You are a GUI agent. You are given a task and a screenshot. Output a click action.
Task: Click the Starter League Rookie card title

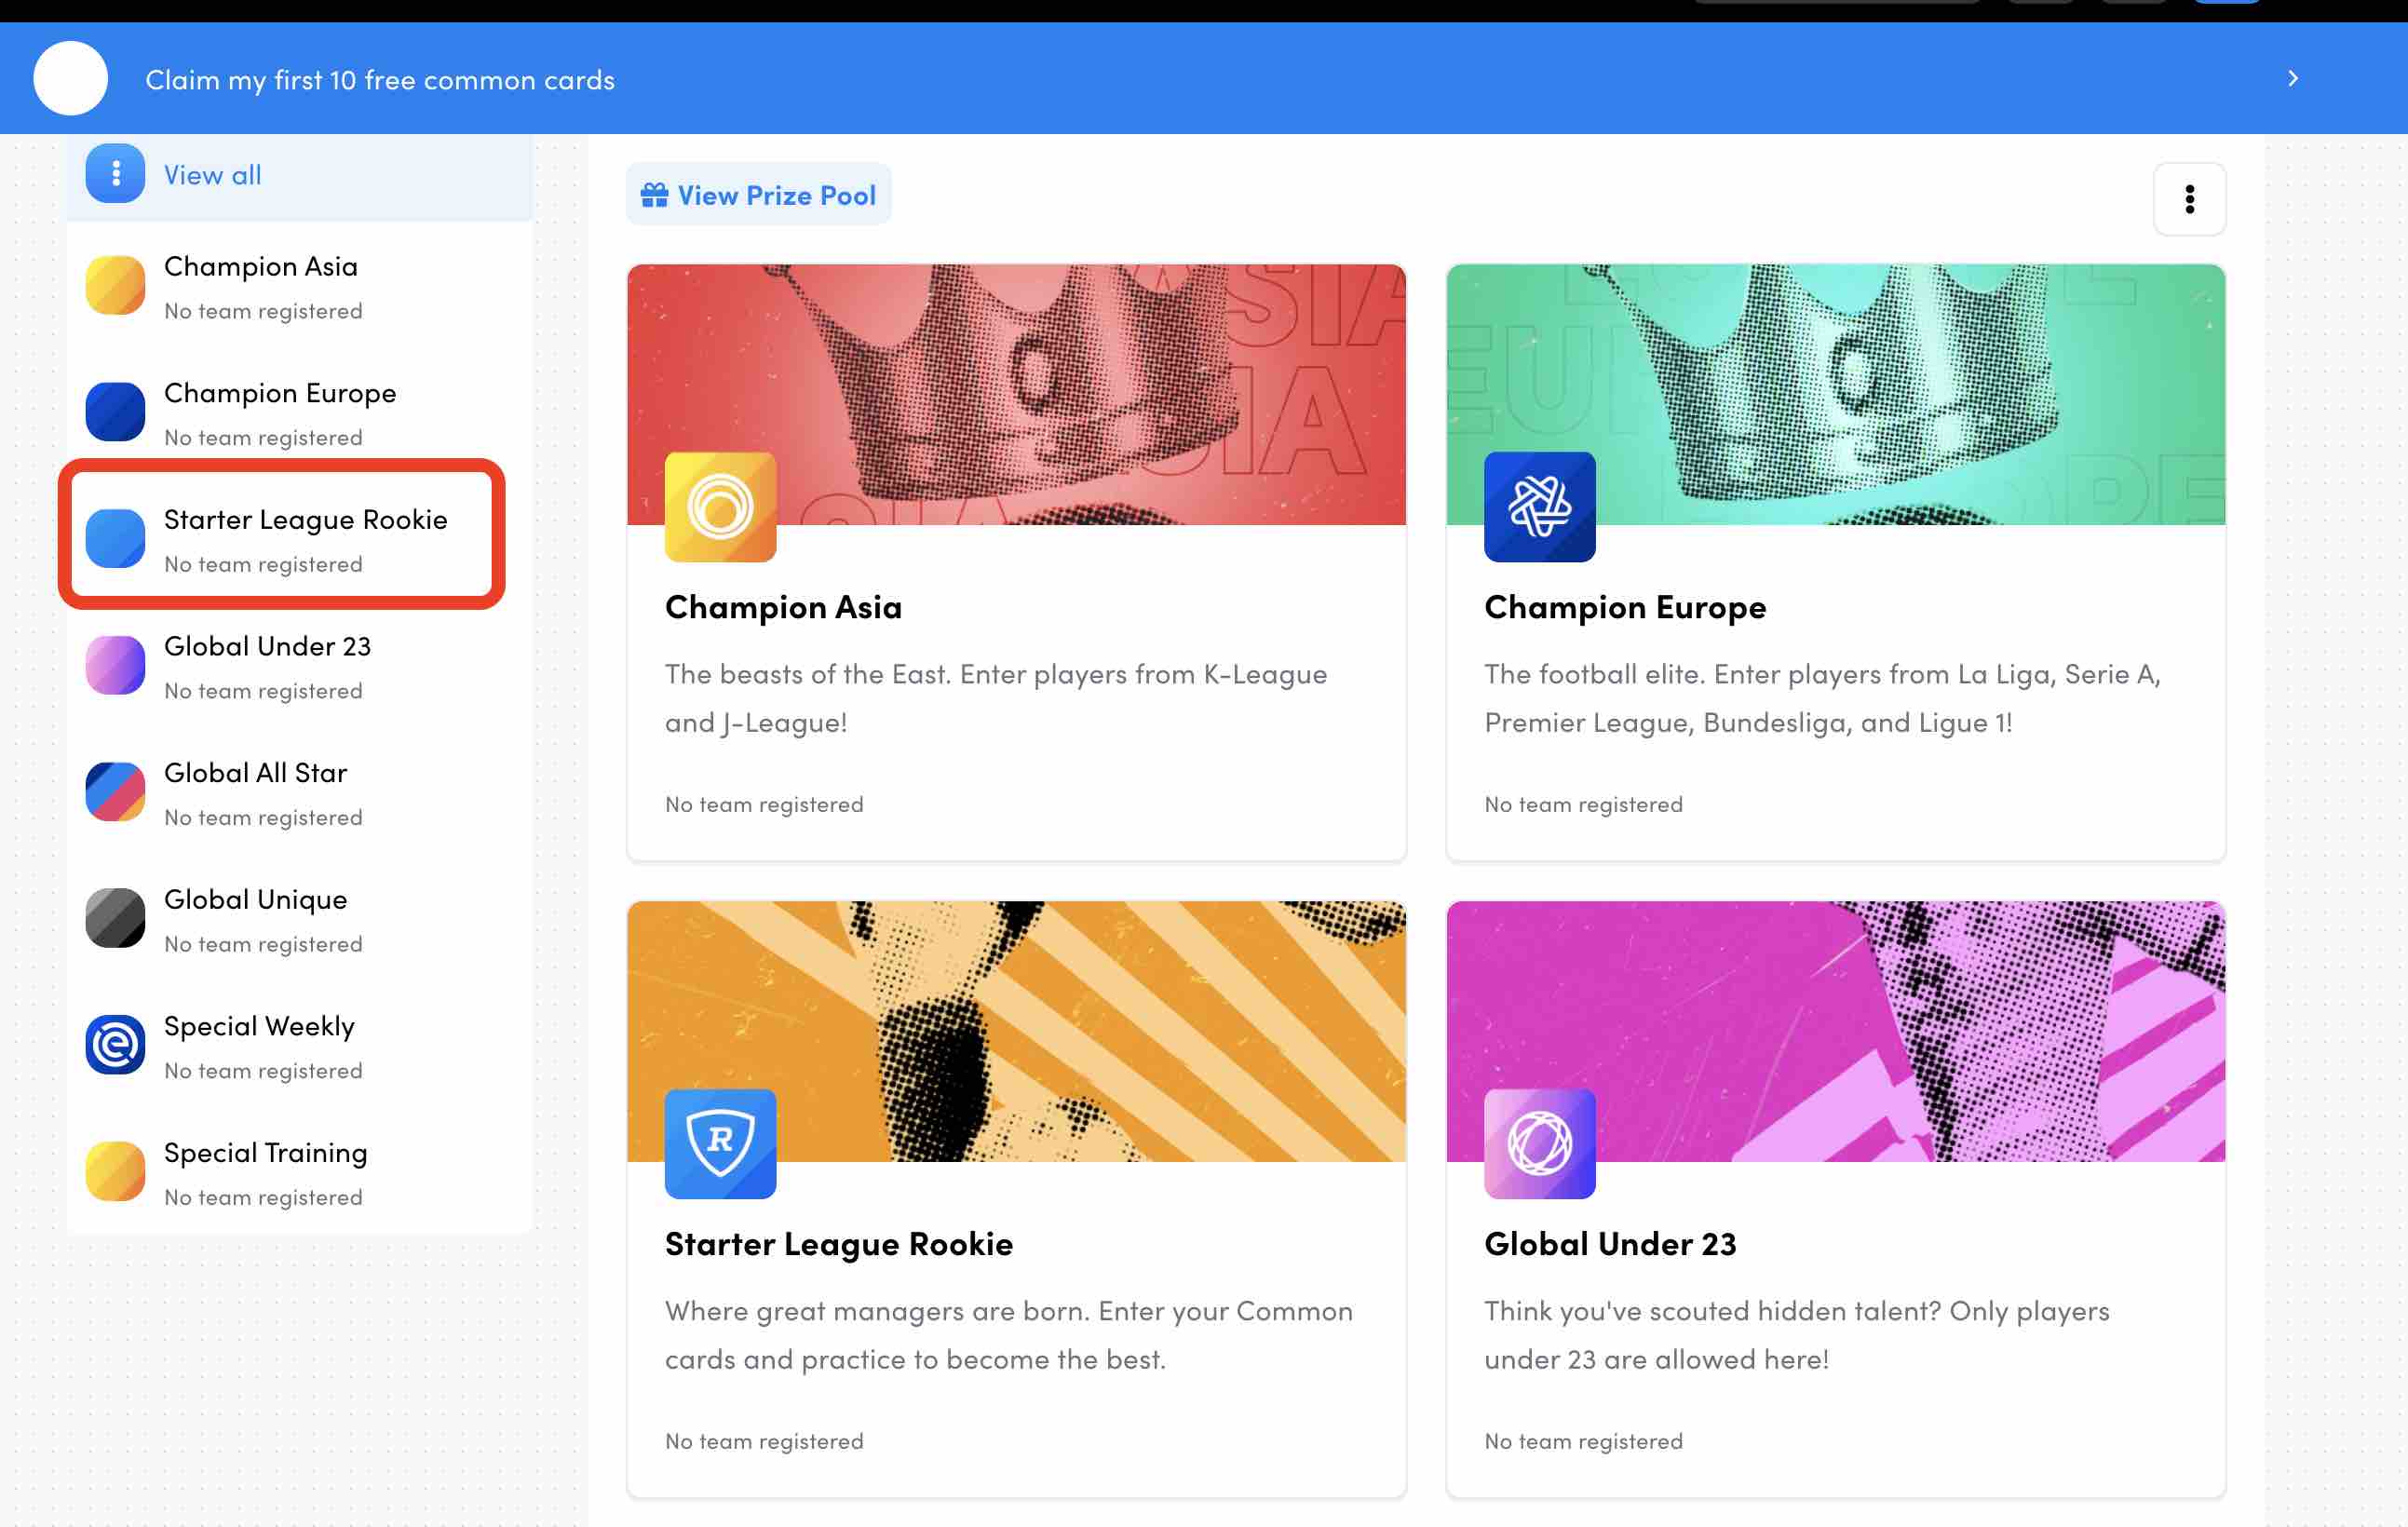coord(838,1244)
